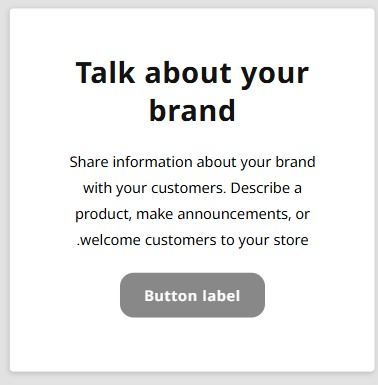Click the word "information" in the paragraph
Screen dimensions: 378x385
coord(153,162)
